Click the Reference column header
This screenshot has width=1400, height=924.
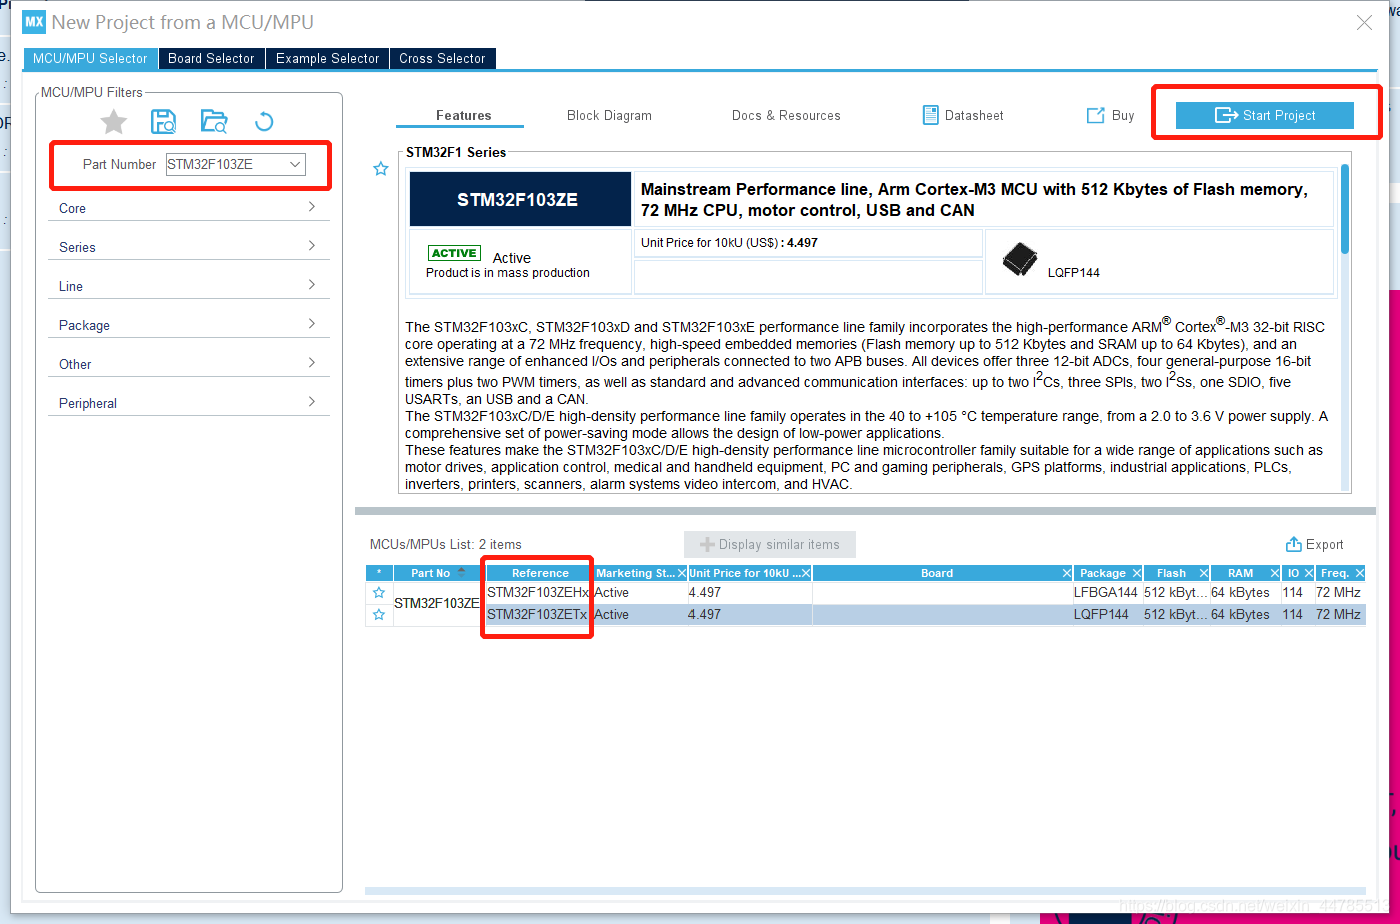point(540,573)
